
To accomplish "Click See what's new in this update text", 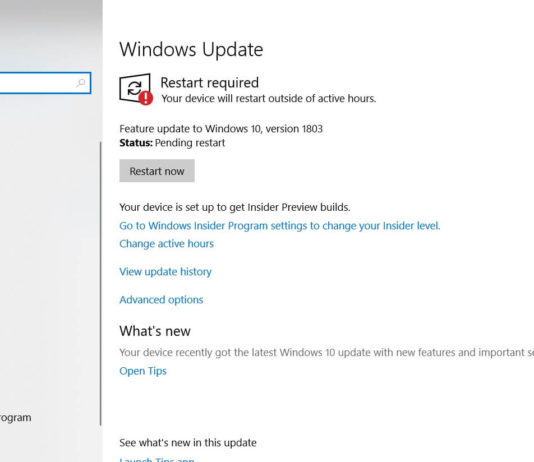I will pyautogui.click(x=188, y=443).
